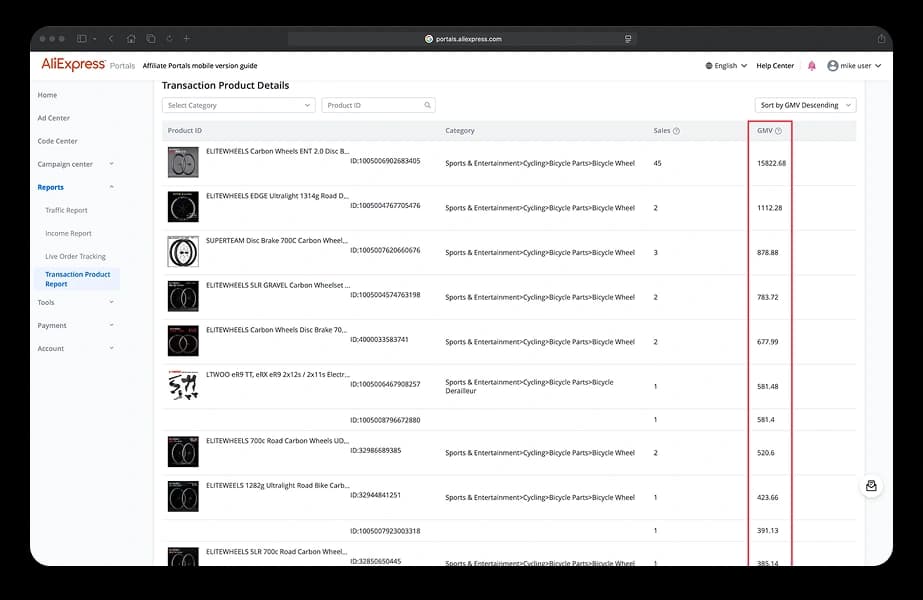Collapse the Reports sidebar section

[x=111, y=187]
